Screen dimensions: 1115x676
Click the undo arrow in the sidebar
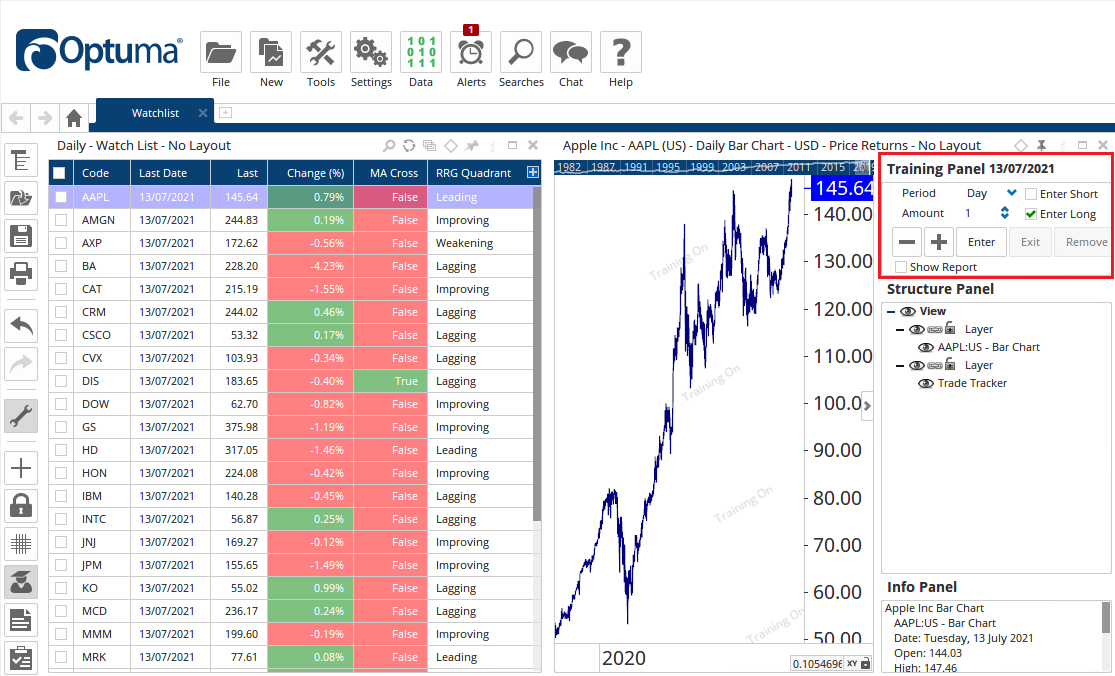(x=21, y=326)
